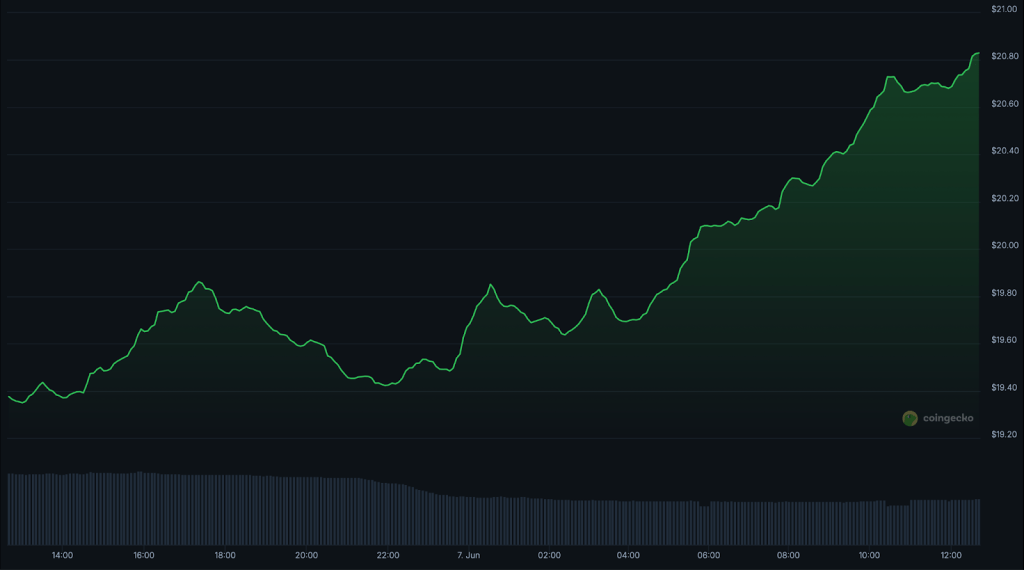Click the price line peak near 18:00
The image size is (1024, 570).
click(x=199, y=282)
